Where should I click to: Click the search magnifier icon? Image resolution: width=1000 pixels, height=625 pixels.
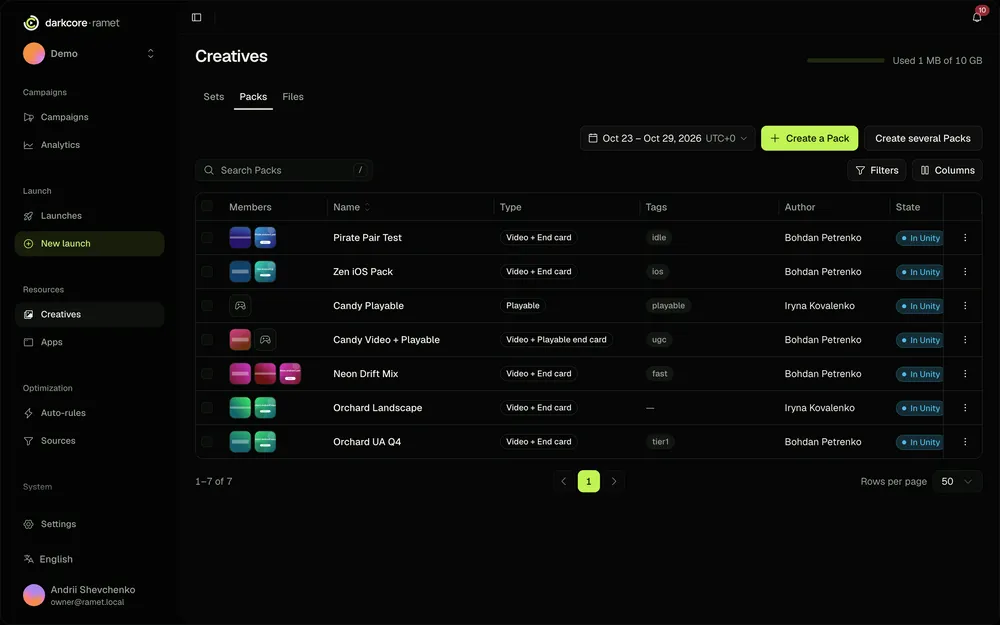209,170
